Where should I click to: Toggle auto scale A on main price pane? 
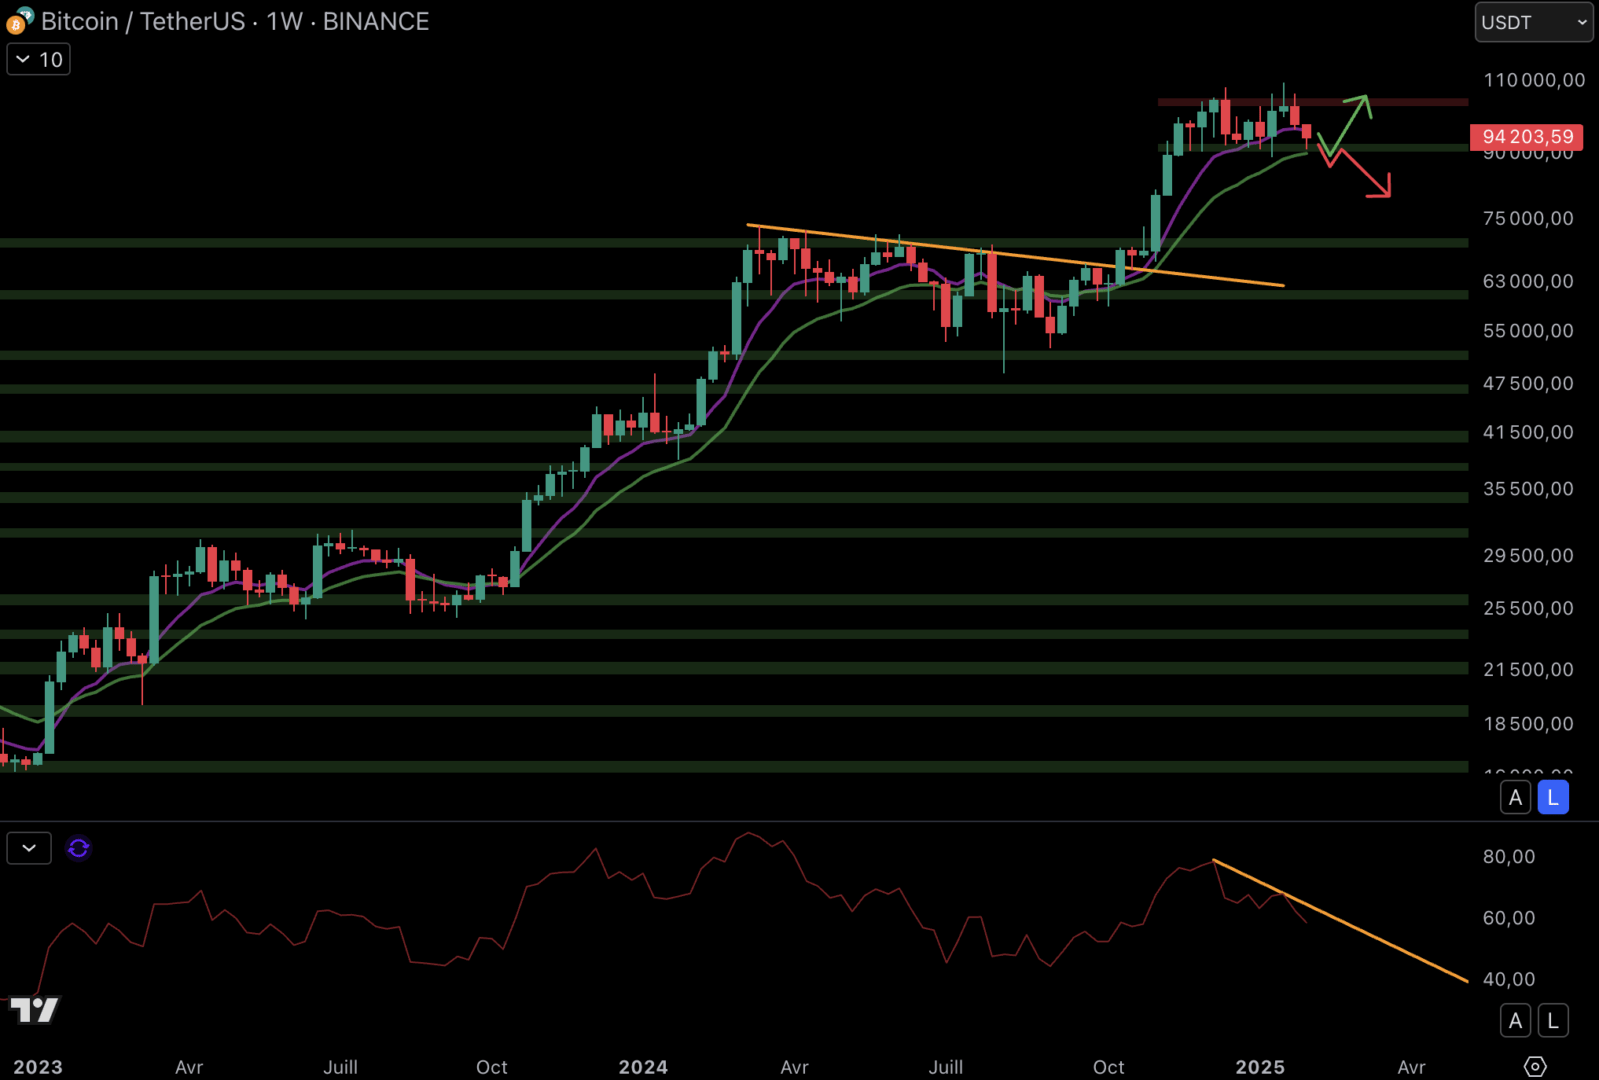pyautogui.click(x=1515, y=797)
